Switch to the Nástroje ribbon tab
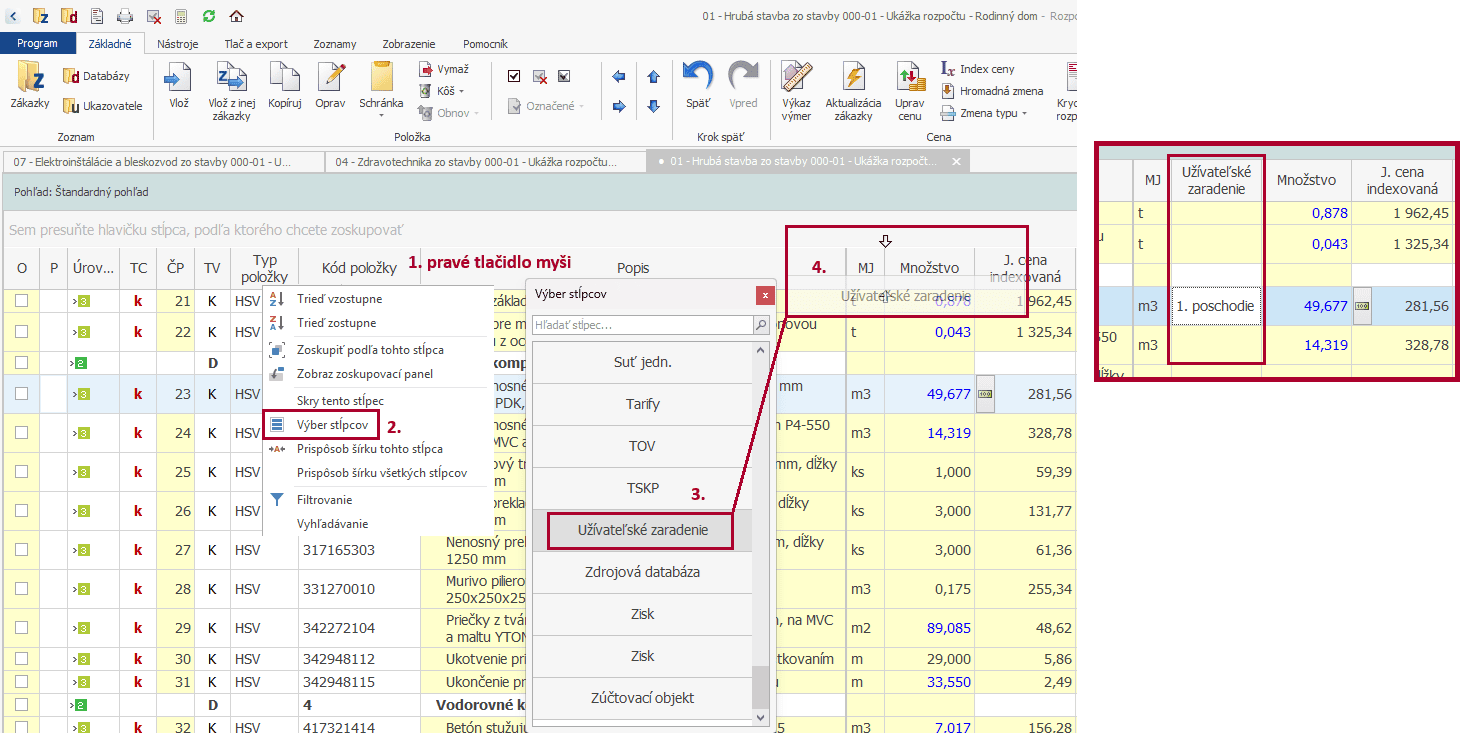 178,44
